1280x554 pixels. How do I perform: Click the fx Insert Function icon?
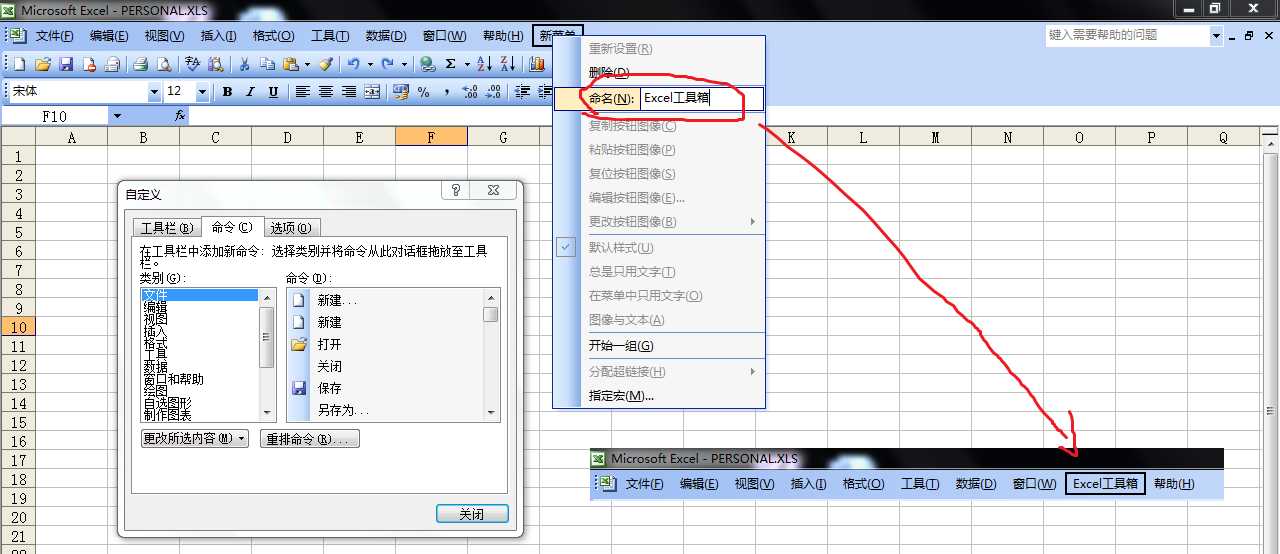coord(180,116)
